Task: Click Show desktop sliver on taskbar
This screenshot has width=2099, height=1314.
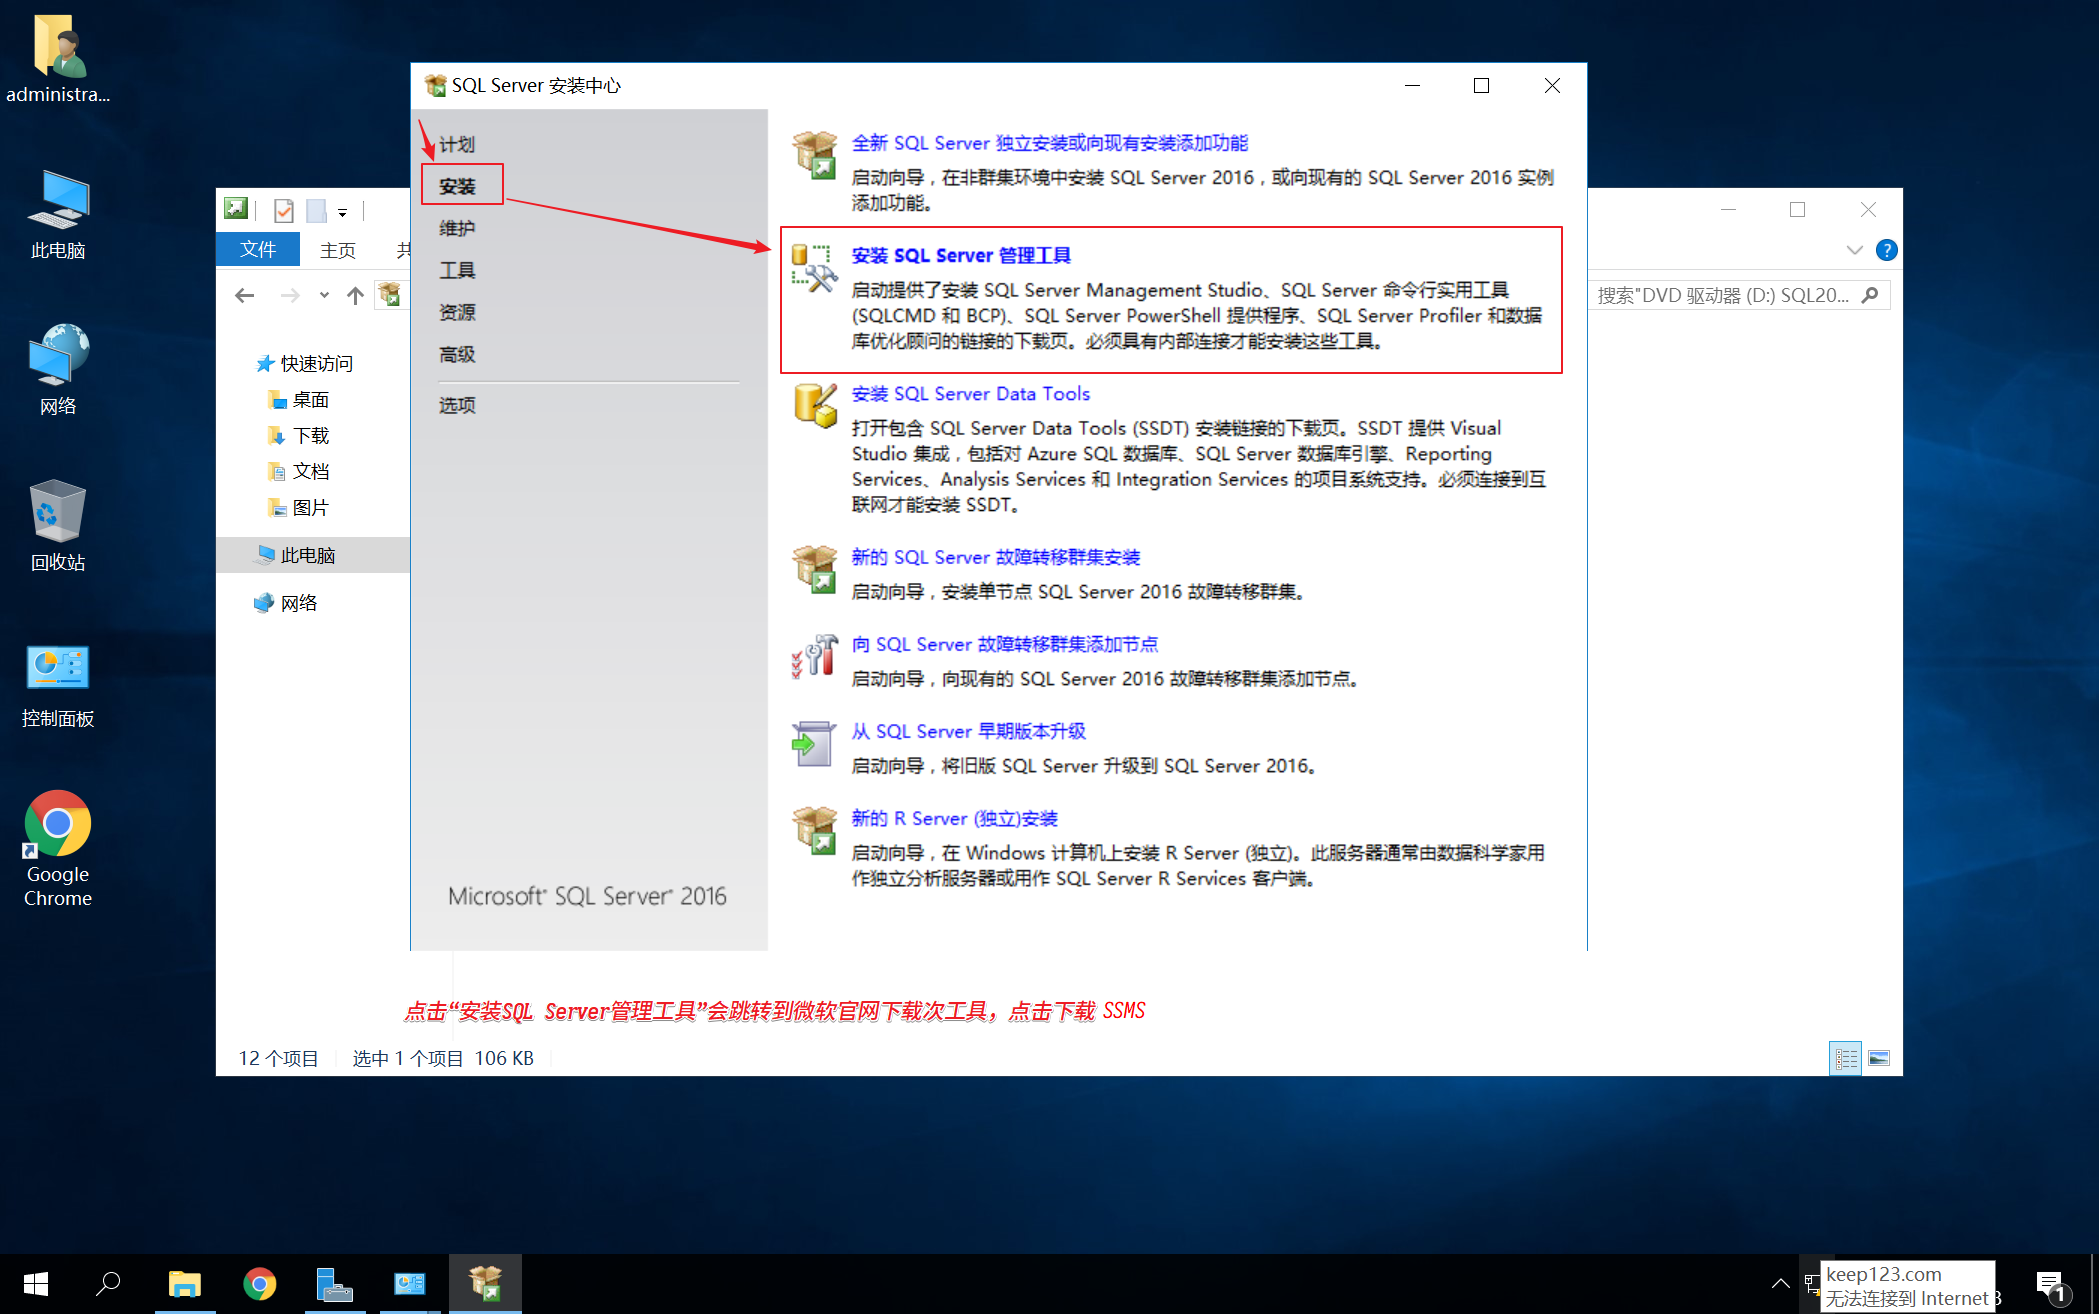Action: tap(2094, 1284)
